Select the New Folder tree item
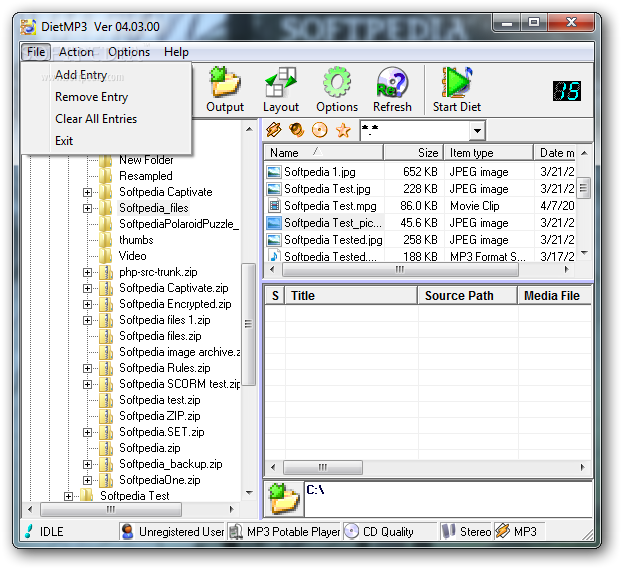 146,160
